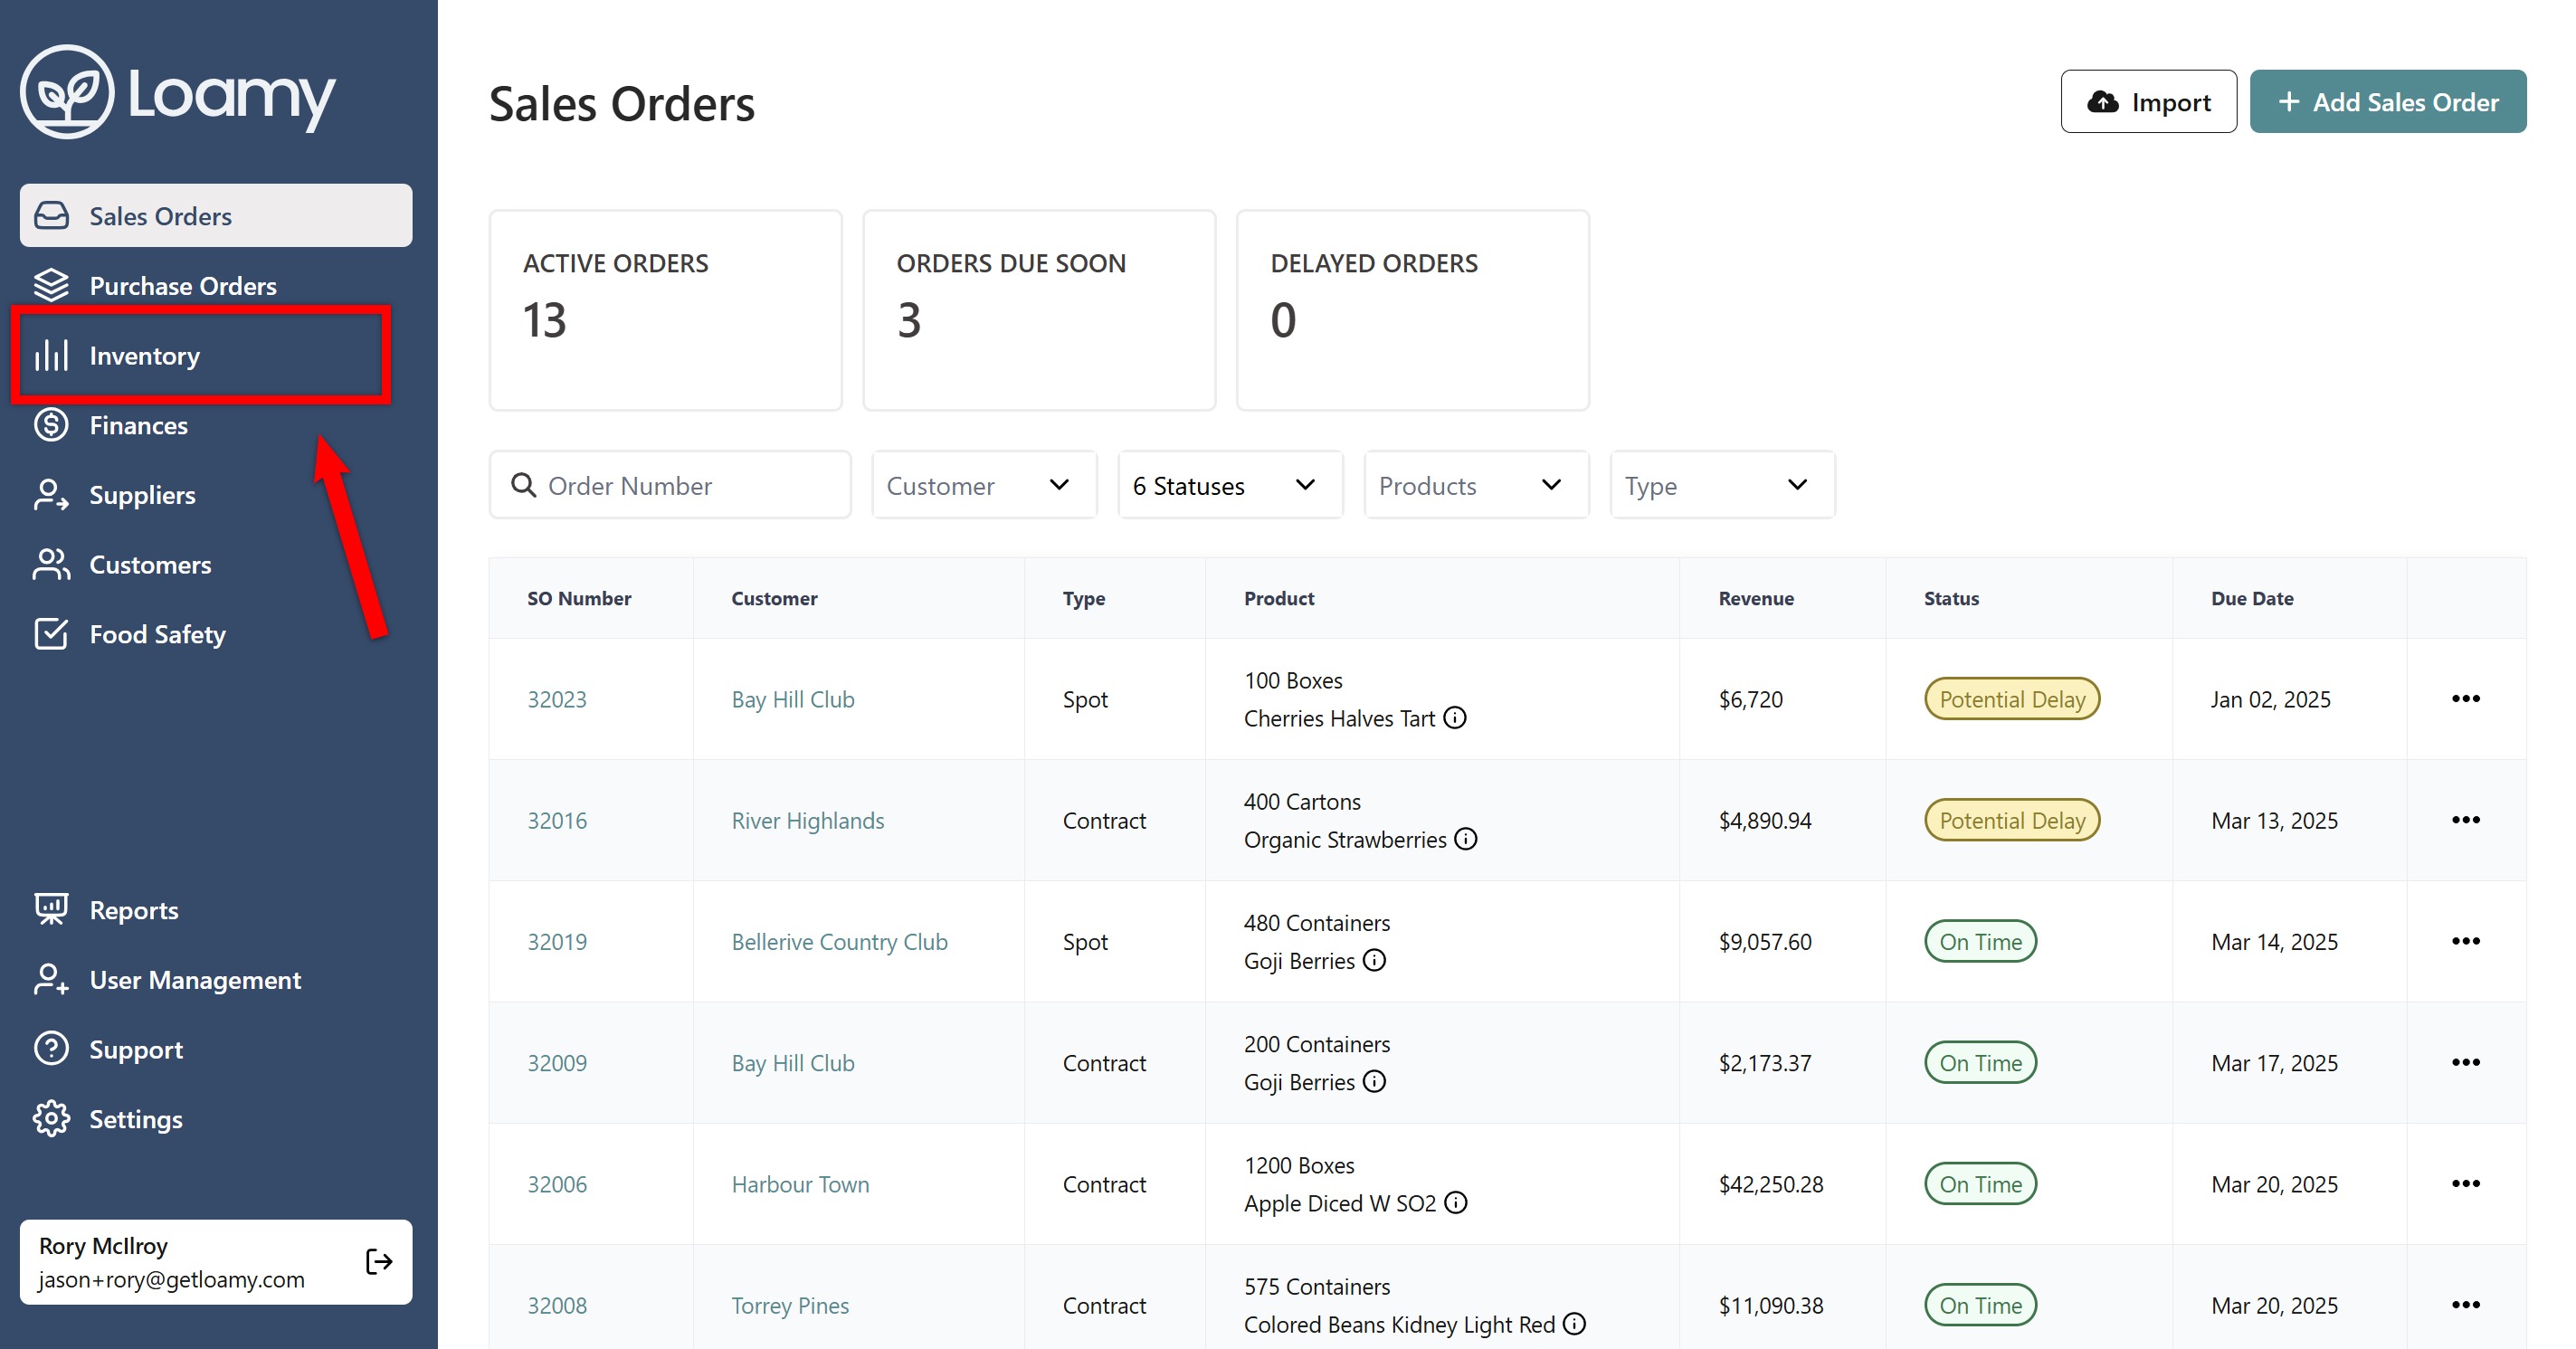
Task: Open the 6 Statuses dropdown
Action: pos(1230,485)
